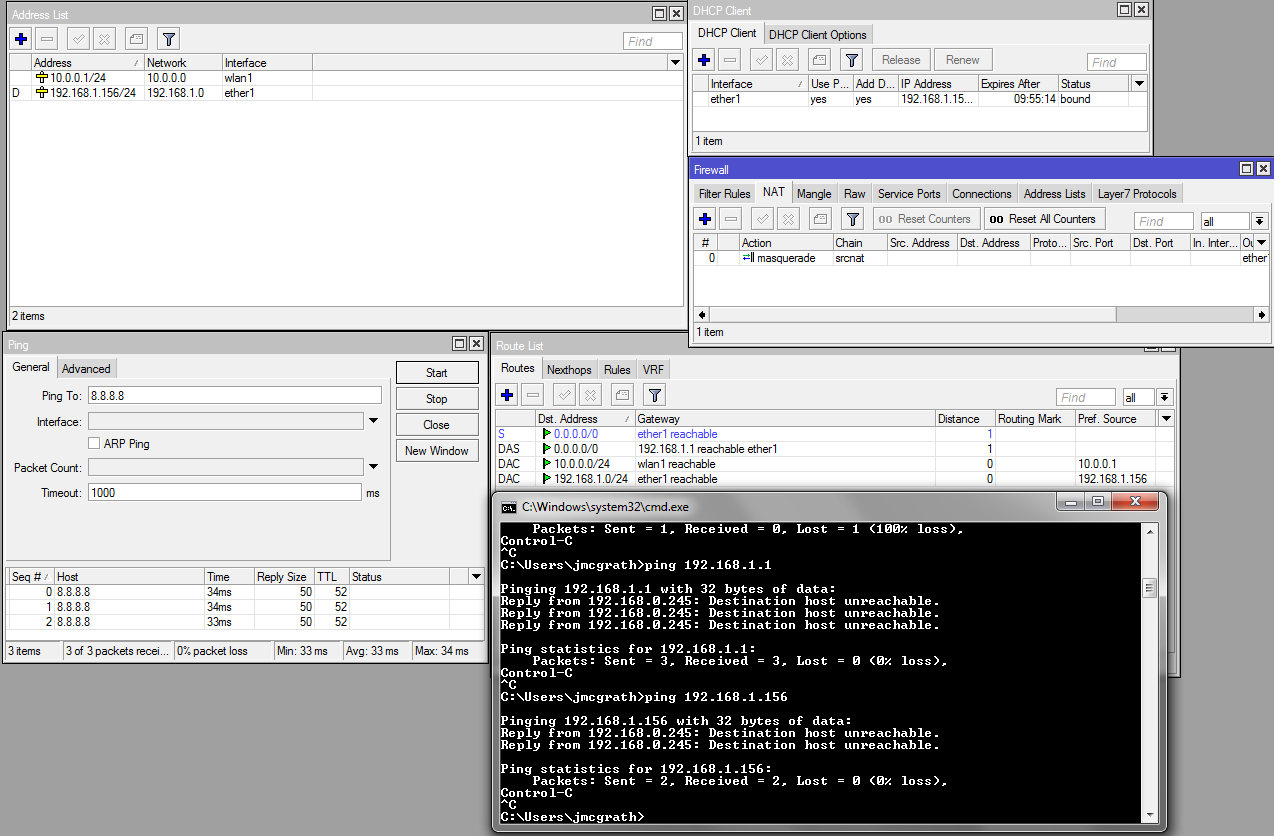Image resolution: width=1274 pixels, height=836 pixels.
Task: Switch to the Mangle tab in Firewall
Action: coord(814,193)
